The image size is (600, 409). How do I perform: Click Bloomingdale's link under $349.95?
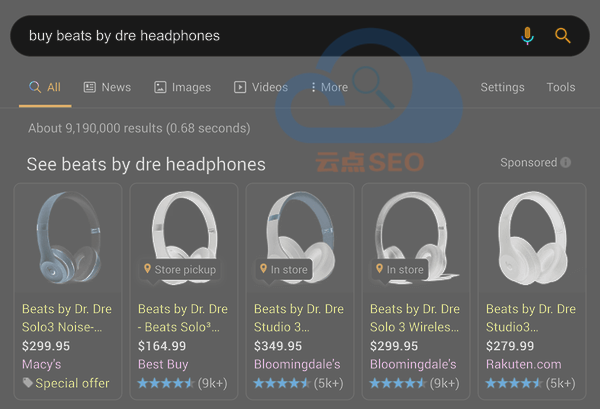pos(297,364)
